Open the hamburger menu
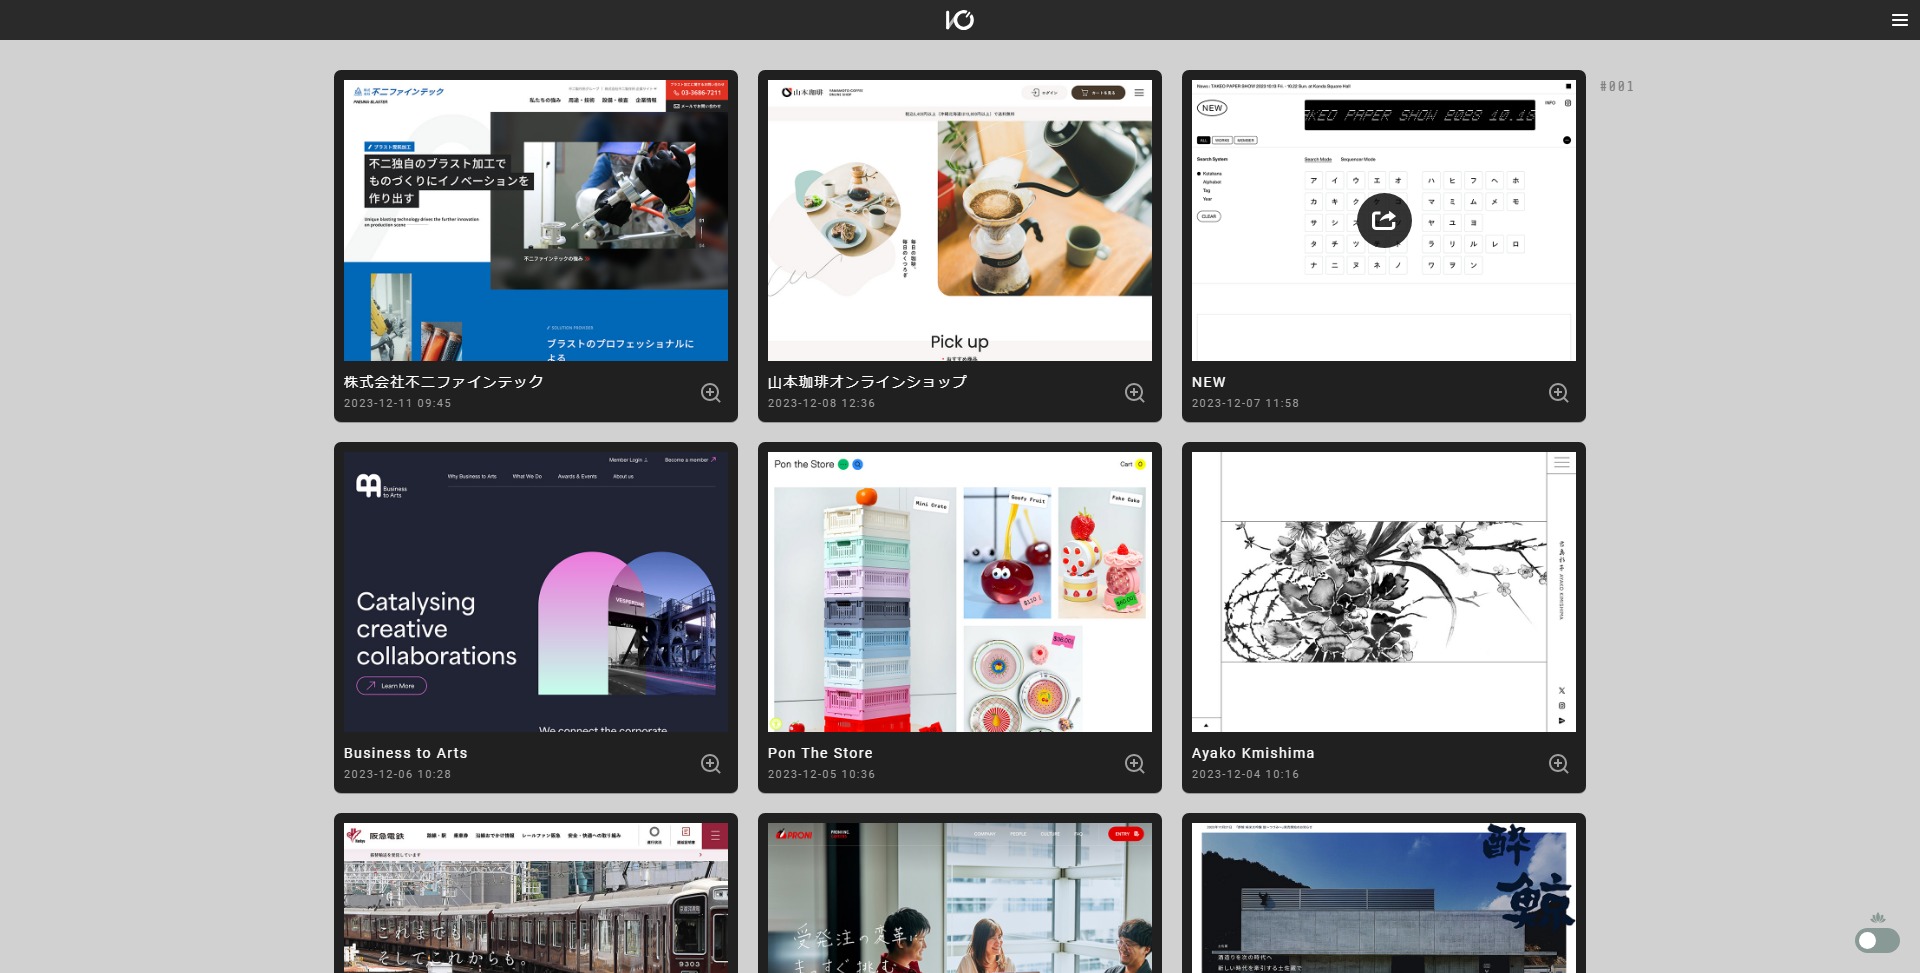The height and width of the screenshot is (973, 1920). click(x=1900, y=20)
